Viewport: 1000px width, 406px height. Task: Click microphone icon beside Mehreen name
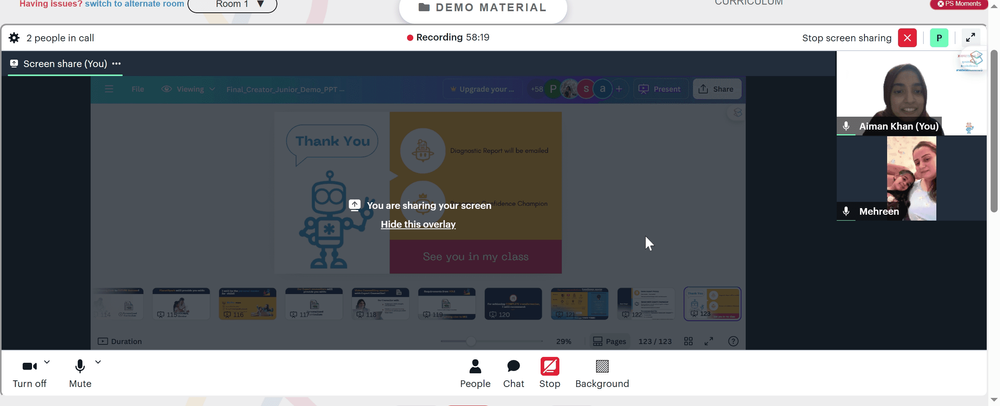847,211
